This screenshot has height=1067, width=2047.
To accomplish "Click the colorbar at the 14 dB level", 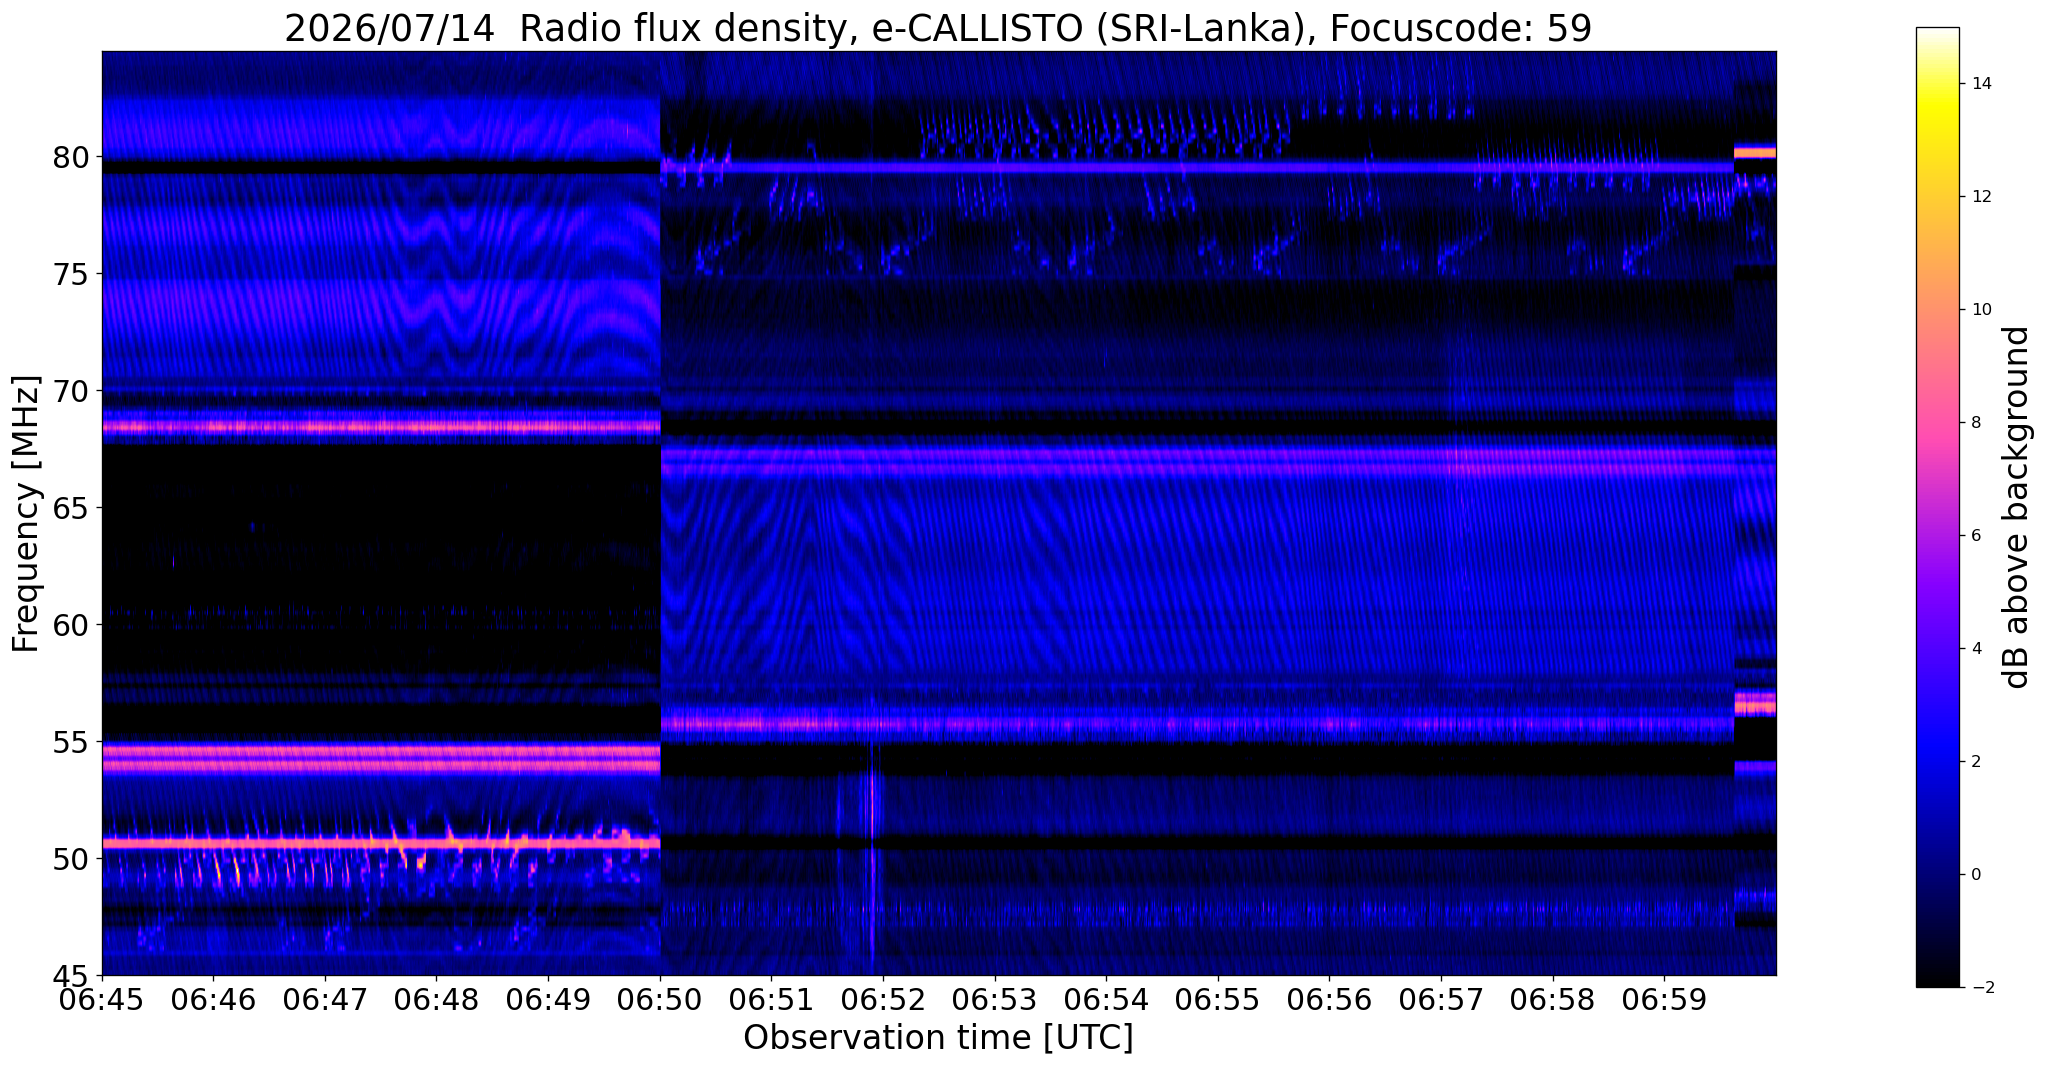I will [x=1937, y=83].
